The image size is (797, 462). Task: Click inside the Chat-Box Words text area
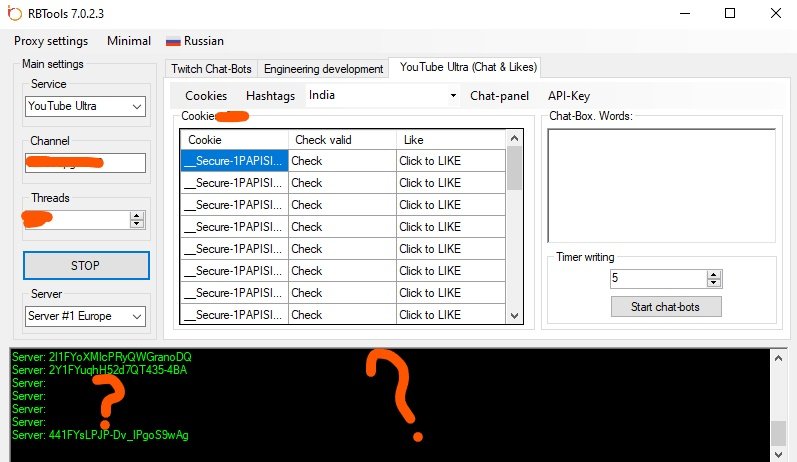click(x=662, y=185)
